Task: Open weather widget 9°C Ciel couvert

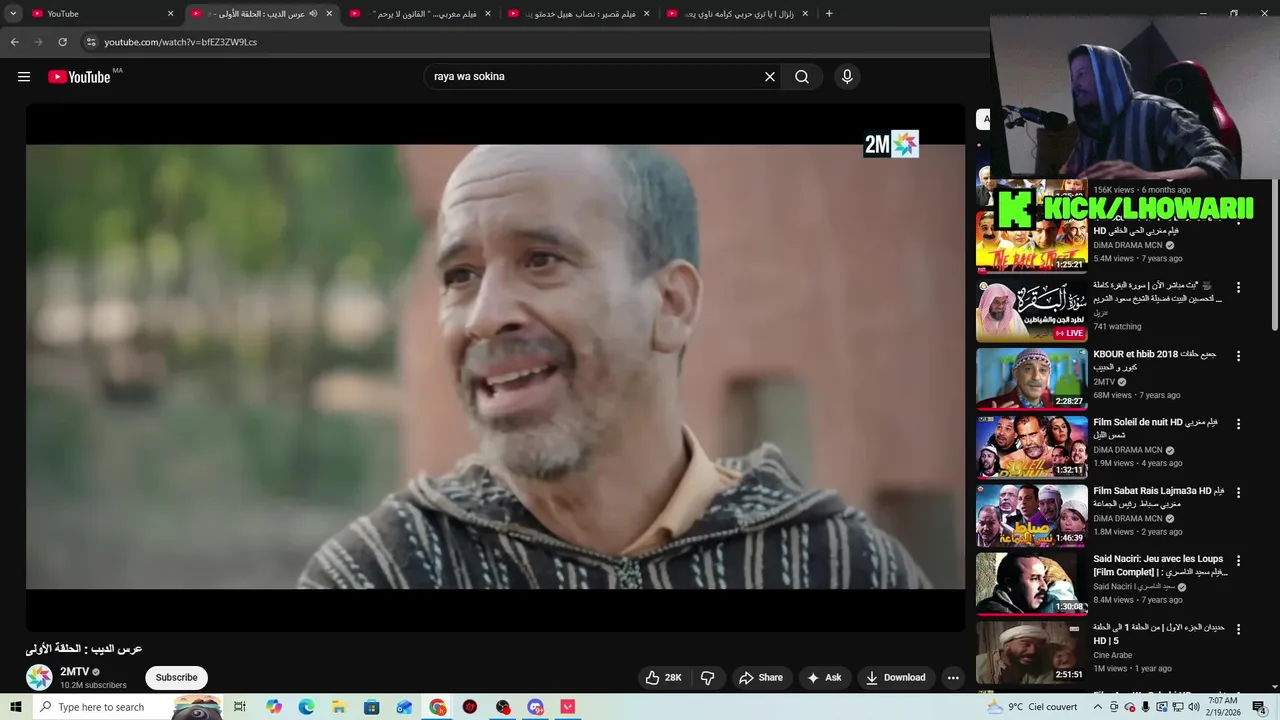Action: point(1032,707)
